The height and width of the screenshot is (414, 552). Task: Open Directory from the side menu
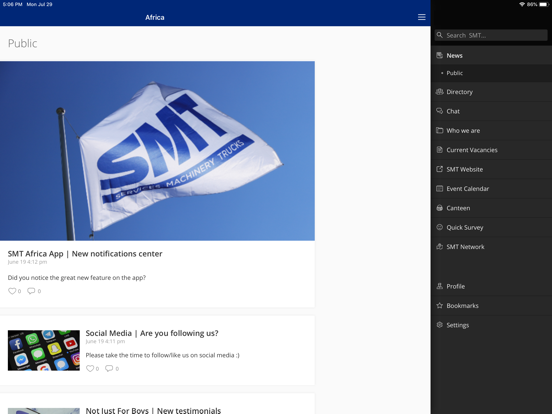491,92
